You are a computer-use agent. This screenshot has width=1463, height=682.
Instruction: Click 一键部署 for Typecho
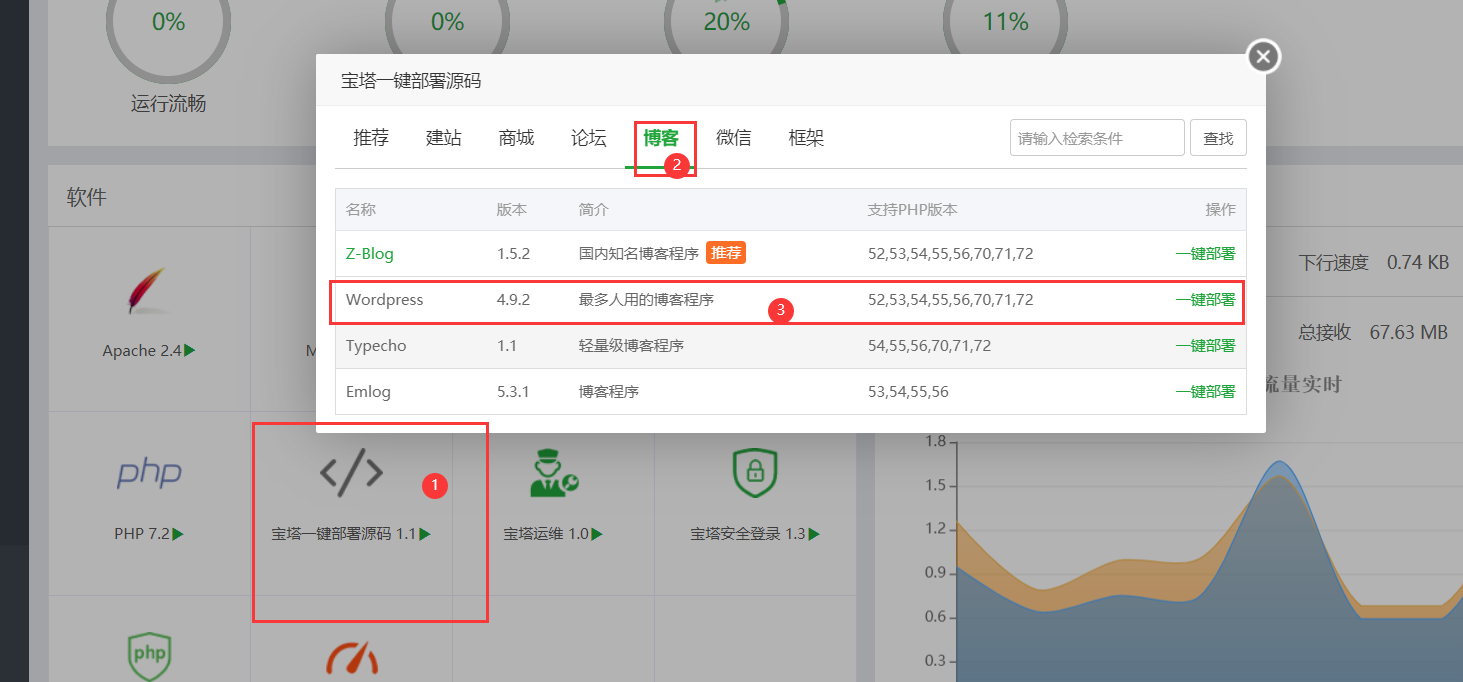click(1205, 346)
